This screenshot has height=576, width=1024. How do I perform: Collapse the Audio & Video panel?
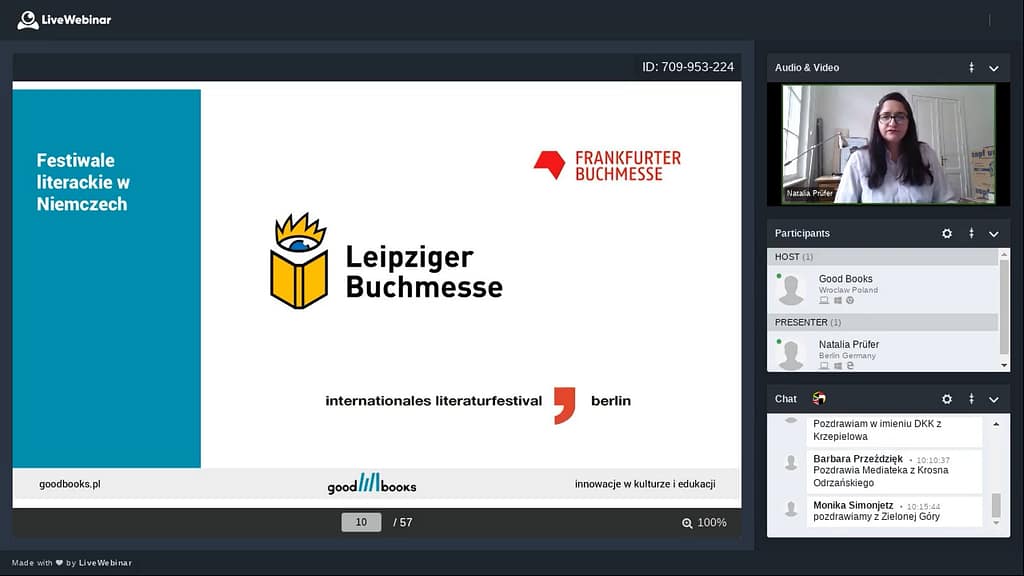994,68
